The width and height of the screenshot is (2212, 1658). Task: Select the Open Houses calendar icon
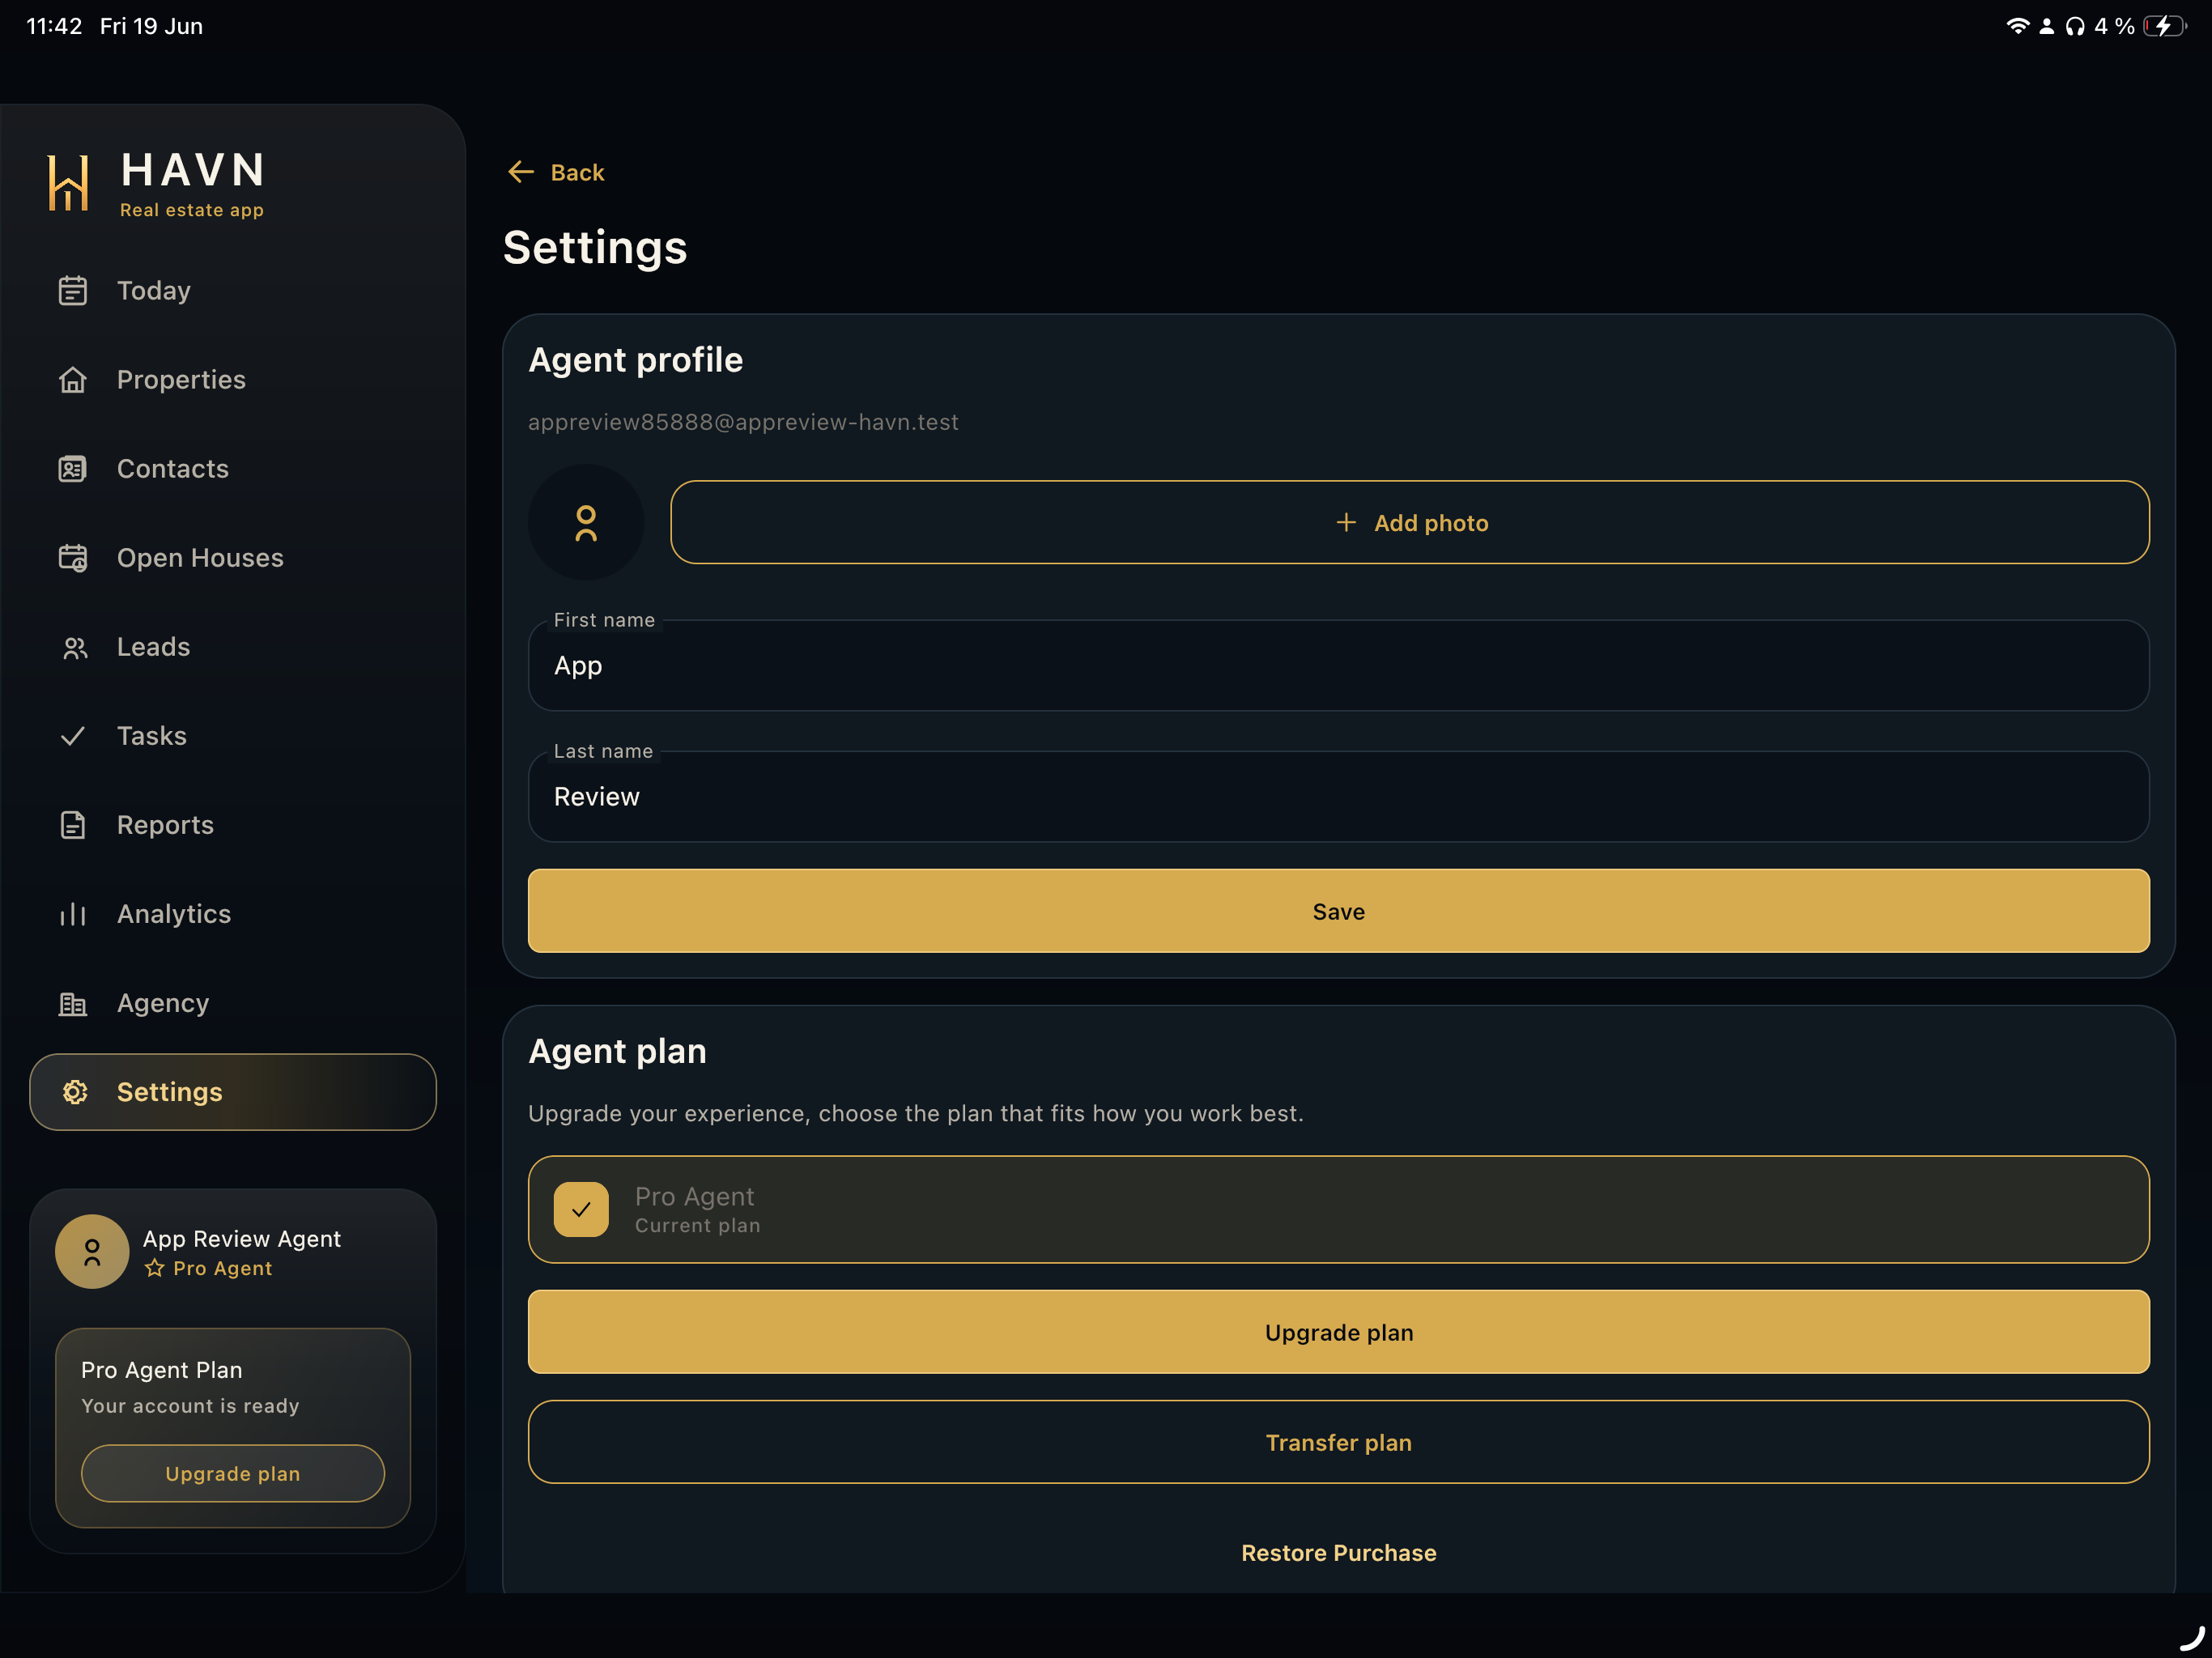click(x=73, y=558)
